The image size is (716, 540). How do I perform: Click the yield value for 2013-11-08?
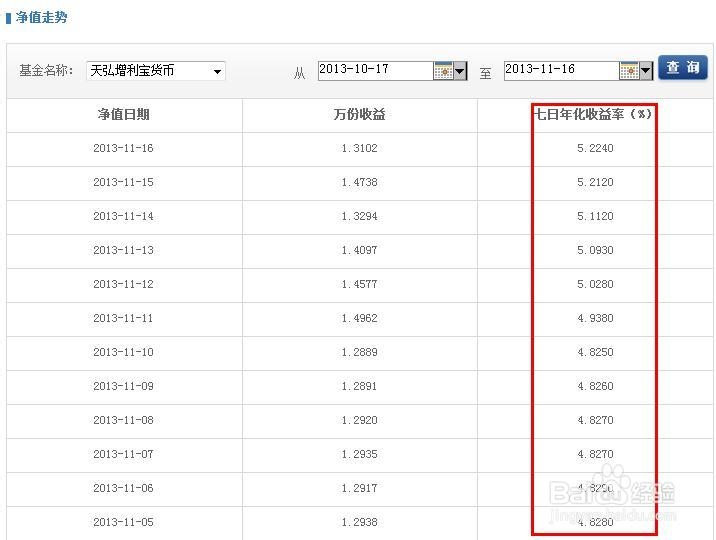[x=595, y=420]
